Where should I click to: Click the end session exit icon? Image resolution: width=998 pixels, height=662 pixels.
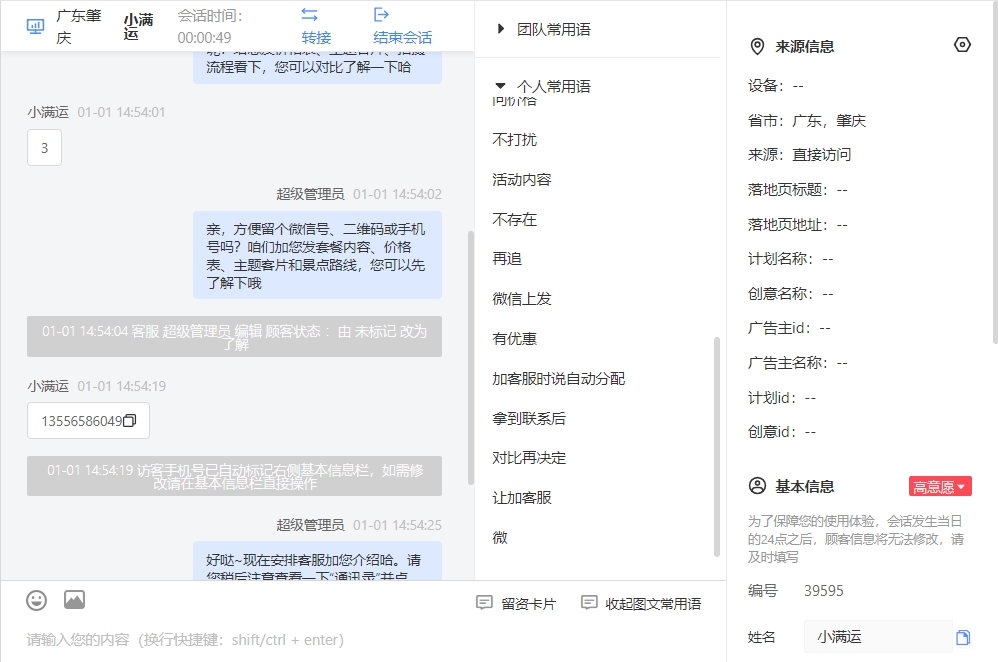[x=381, y=15]
